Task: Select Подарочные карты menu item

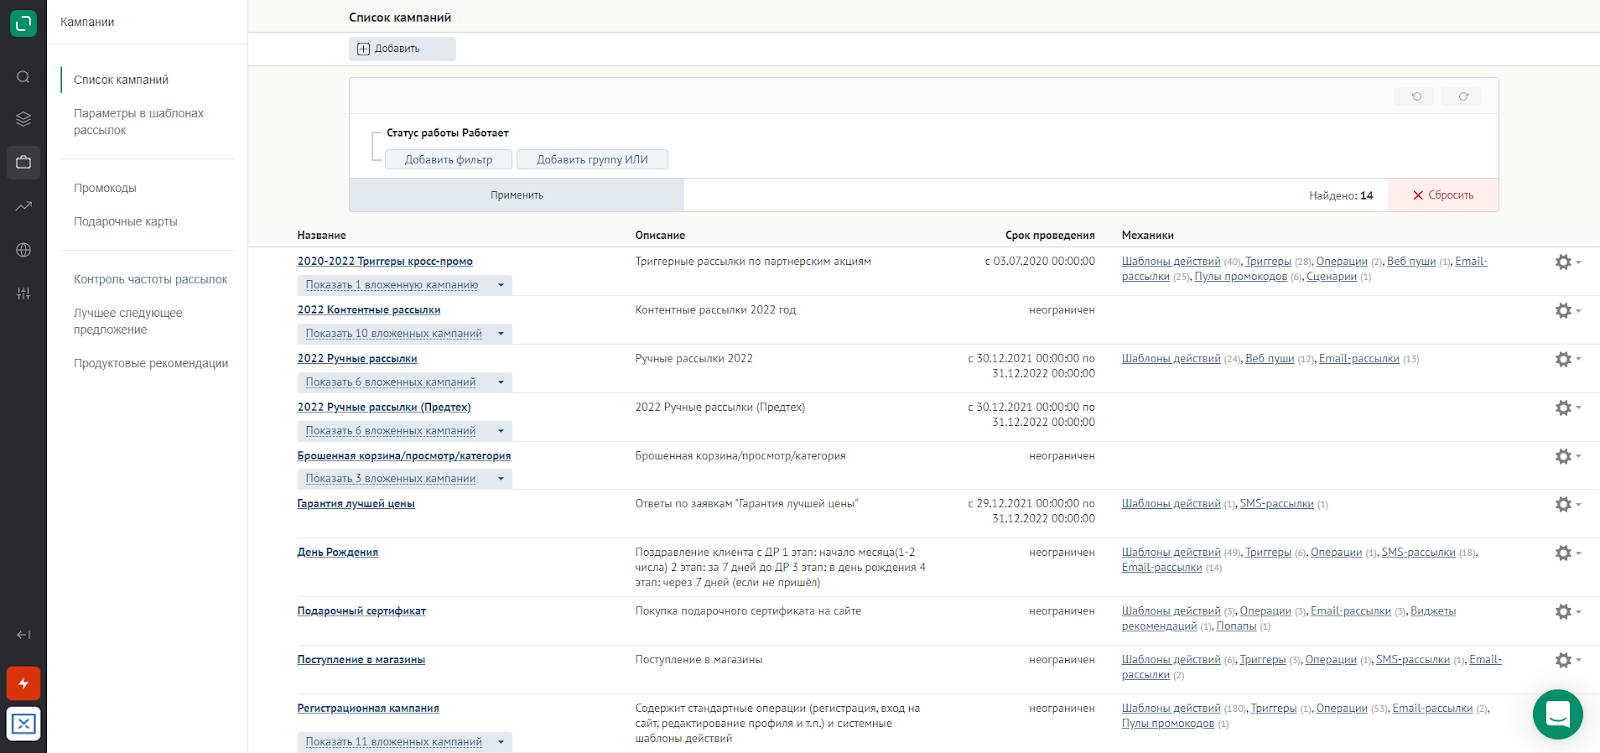Action: click(x=125, y=222)
